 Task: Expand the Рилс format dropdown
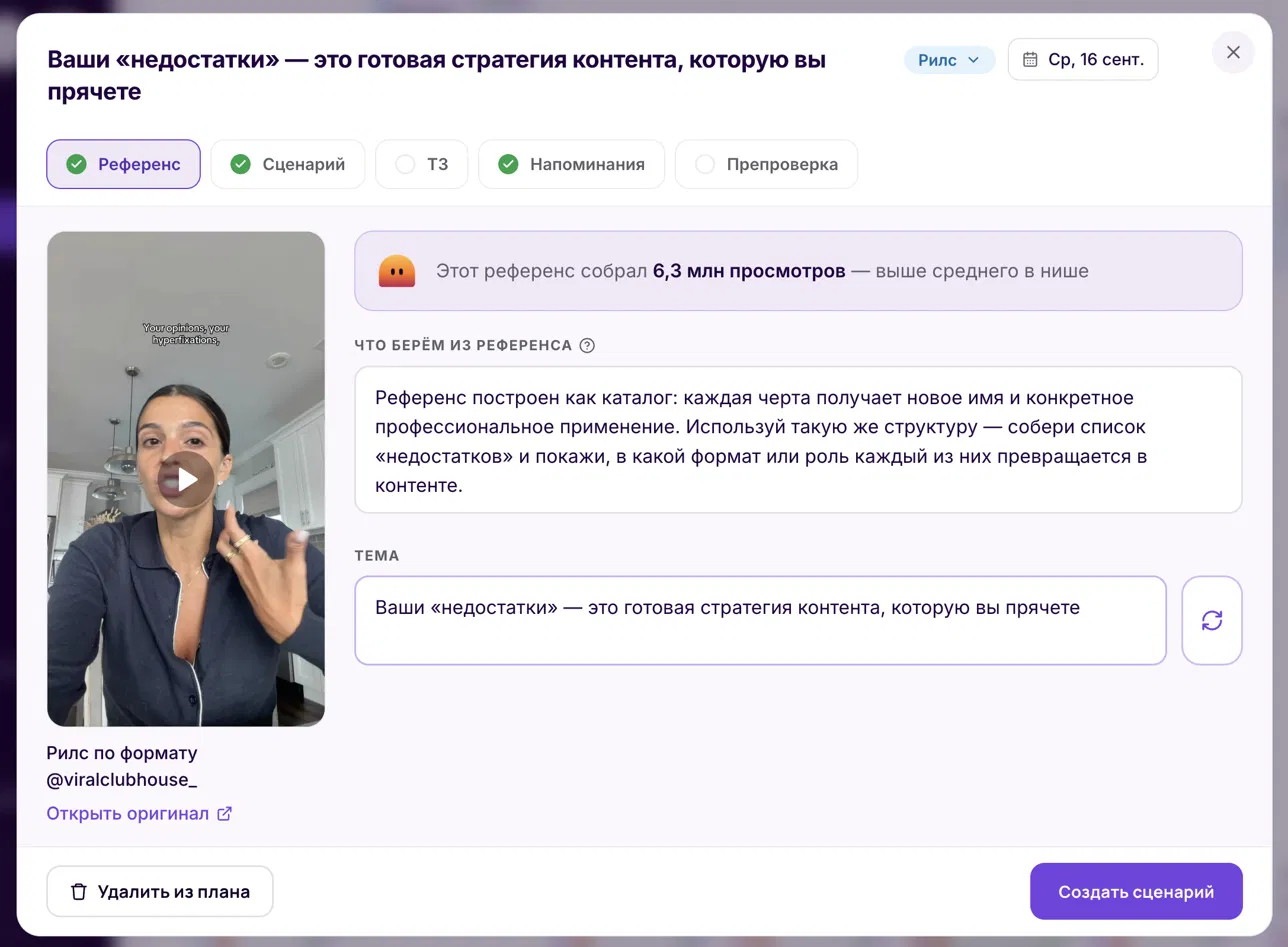coord(949,60)
